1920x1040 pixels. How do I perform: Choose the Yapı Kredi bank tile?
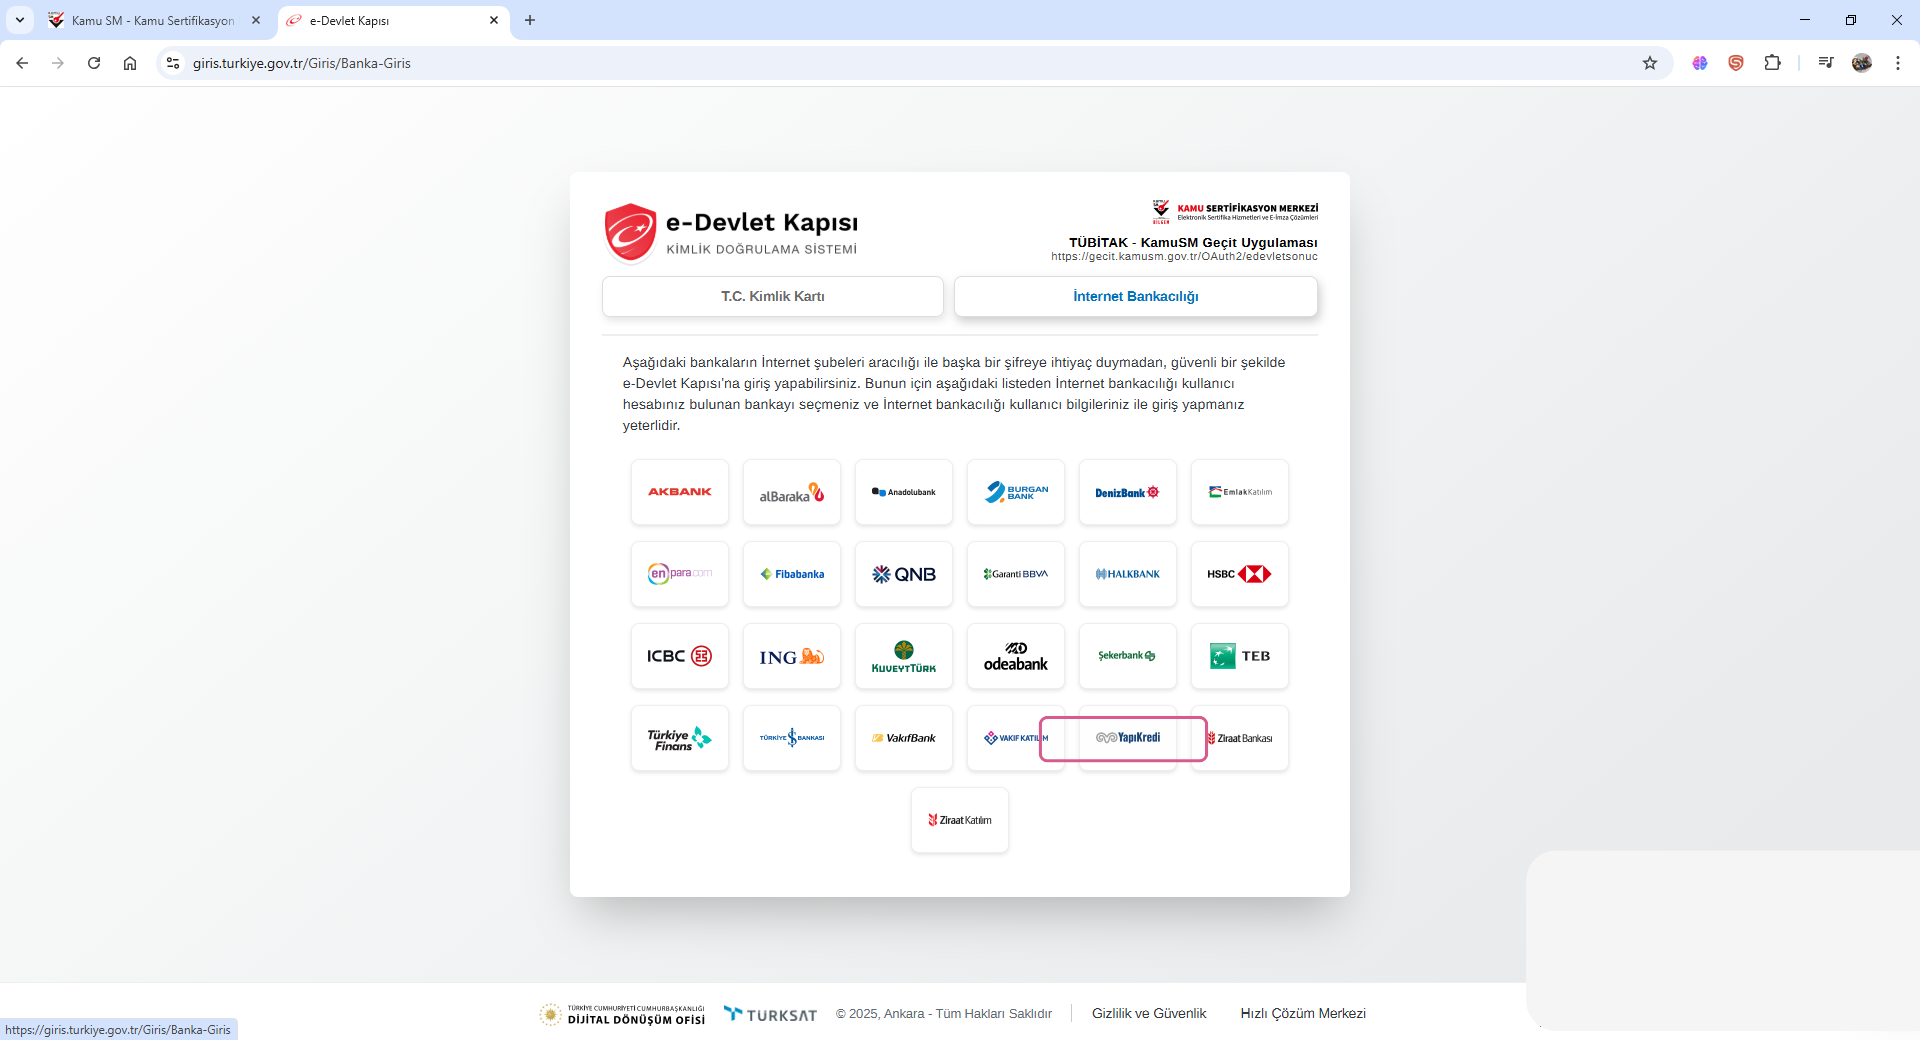coord(1128,738)
